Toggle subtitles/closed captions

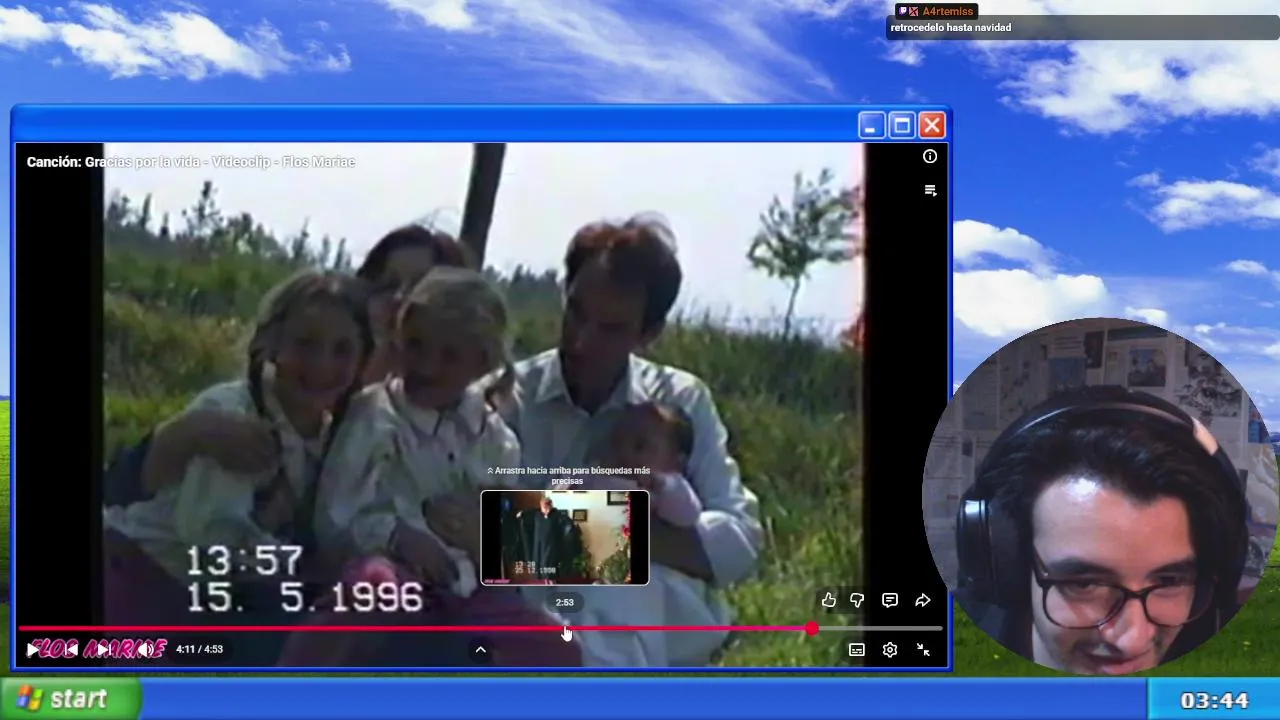pos(857,650)
